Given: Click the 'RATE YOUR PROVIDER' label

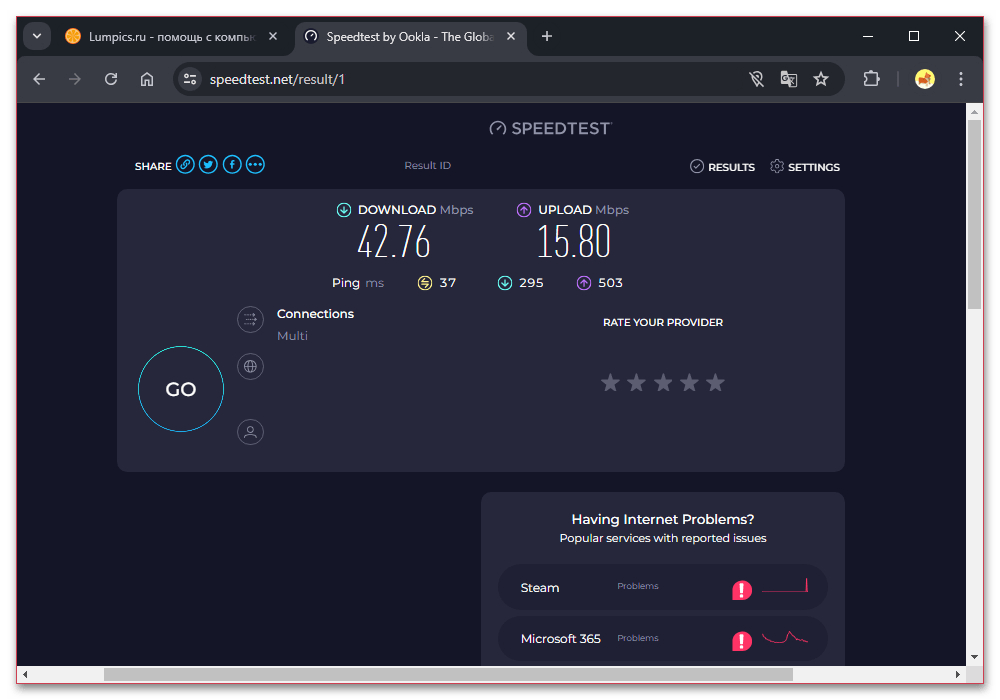Looking at the screenshot, I should click(663, 323).
